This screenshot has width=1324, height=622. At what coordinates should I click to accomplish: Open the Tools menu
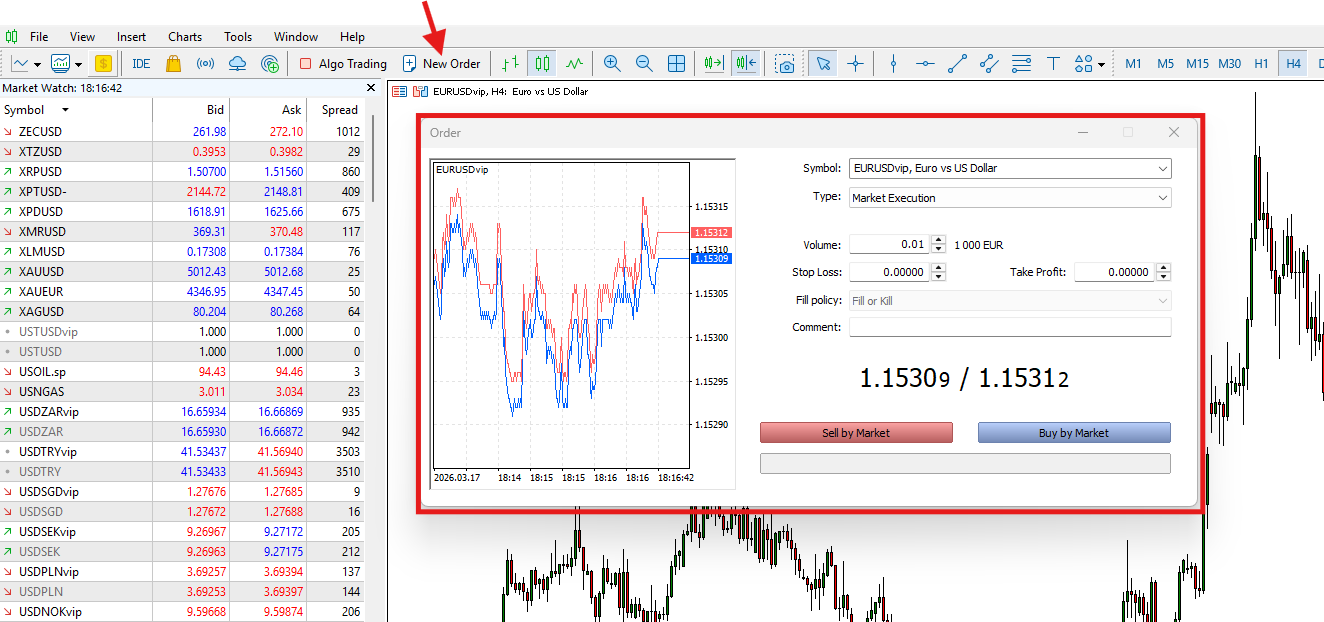[238, 37]
